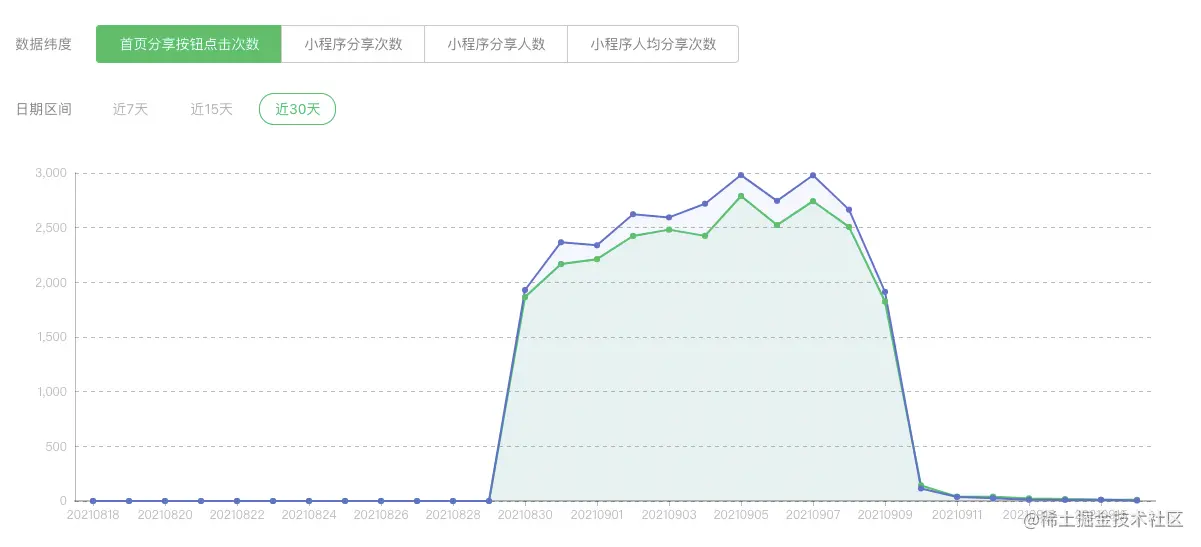This screenshot has height=547, width=1201.
Task: Open the 小程序分享人数 tab
Action: pyautogui.click(x=496, y=44)
